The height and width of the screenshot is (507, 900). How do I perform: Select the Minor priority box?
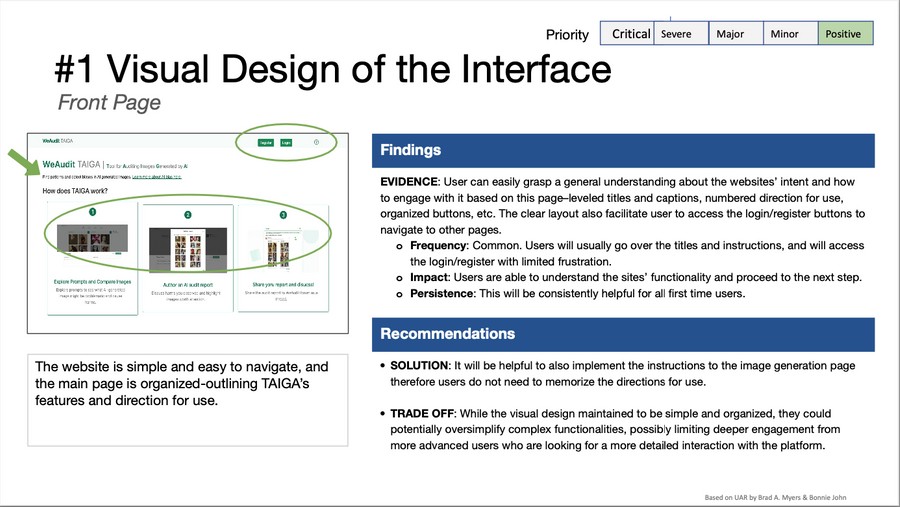(791, 33)
